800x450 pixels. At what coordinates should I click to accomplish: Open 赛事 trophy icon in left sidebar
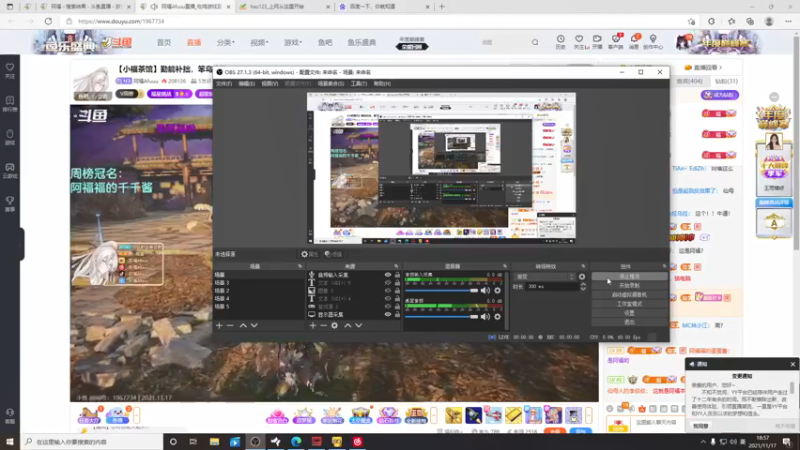point(10,204)
